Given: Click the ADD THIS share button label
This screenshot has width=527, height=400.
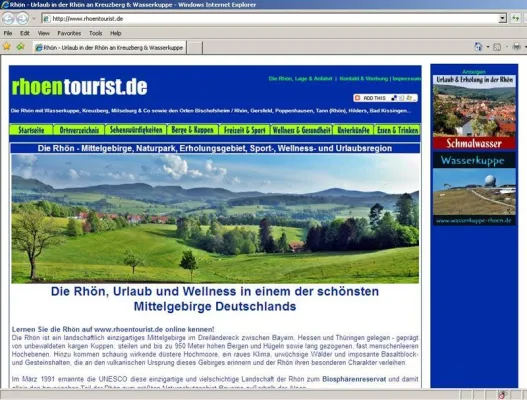Looking at the screenshot, I should (x=374, y=98).
